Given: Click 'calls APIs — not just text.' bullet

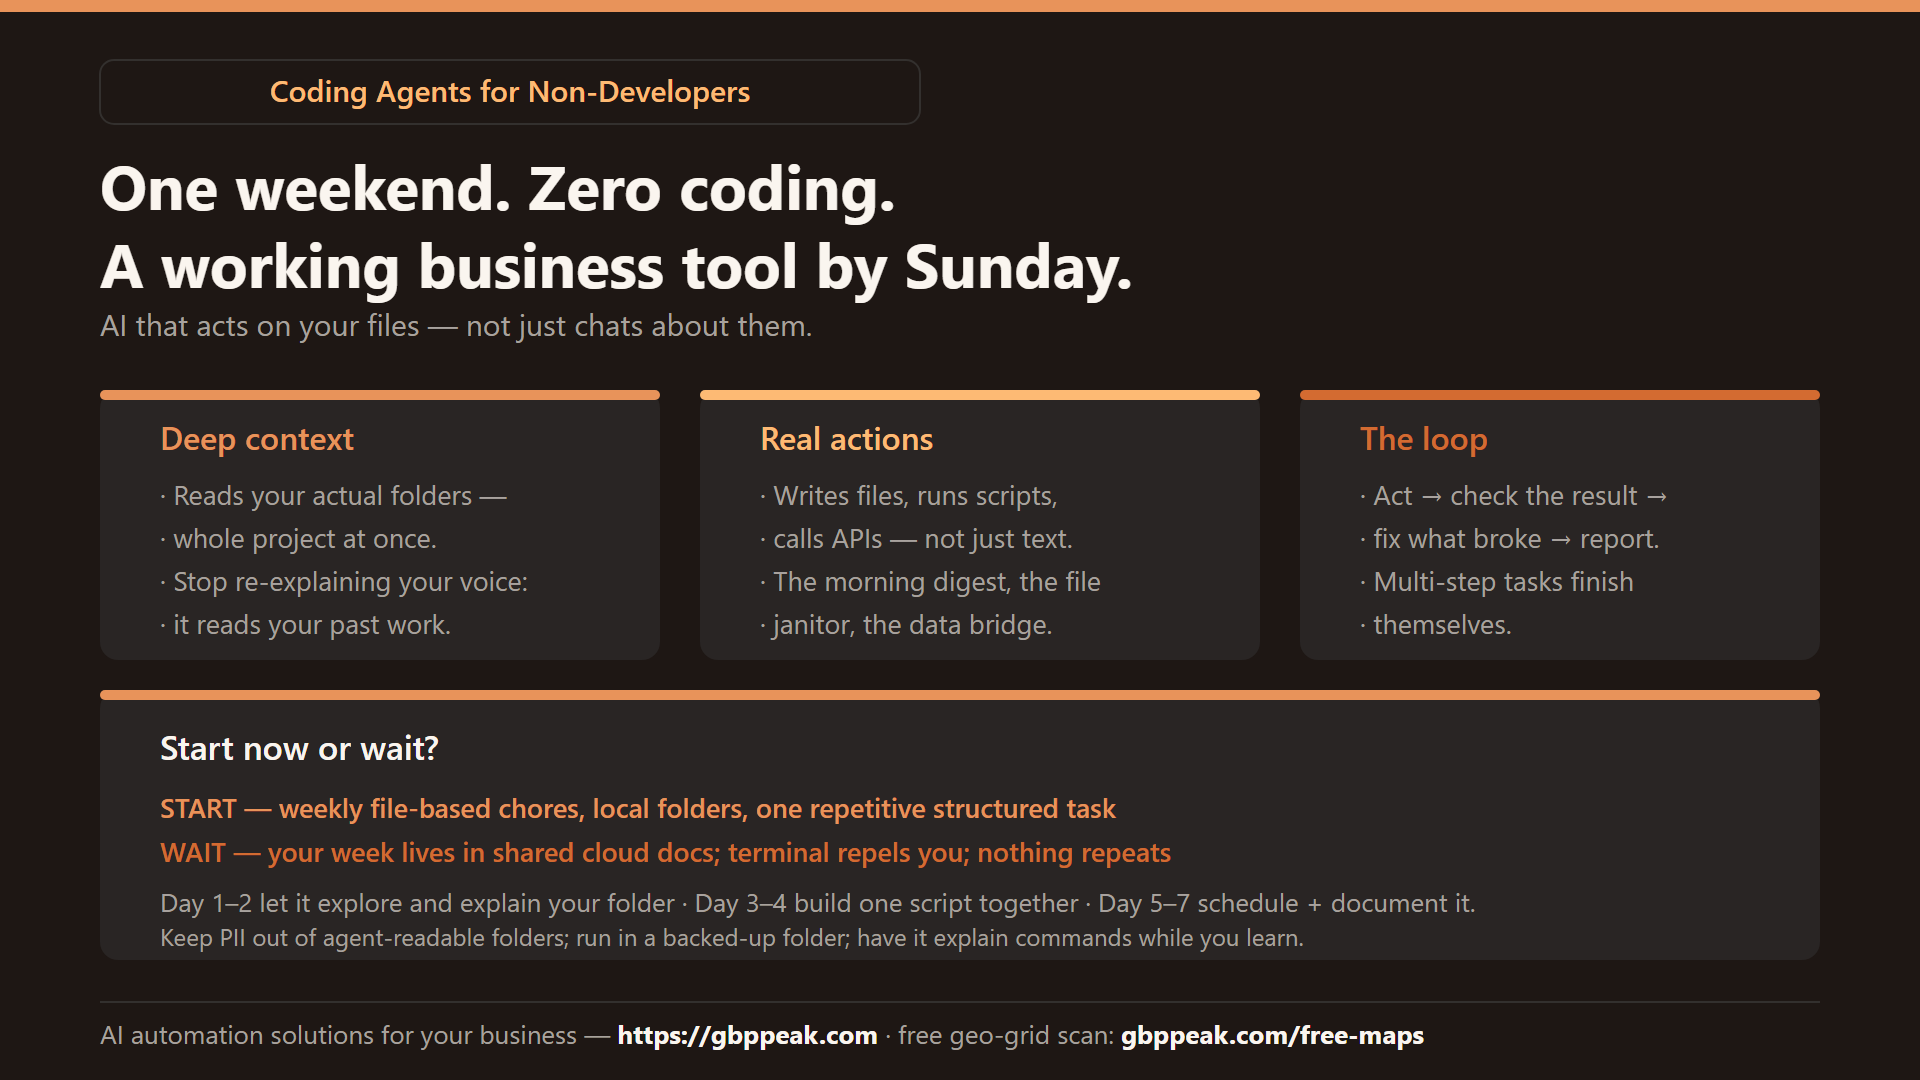Looking at the screenshot, I should tap(916, 539).
